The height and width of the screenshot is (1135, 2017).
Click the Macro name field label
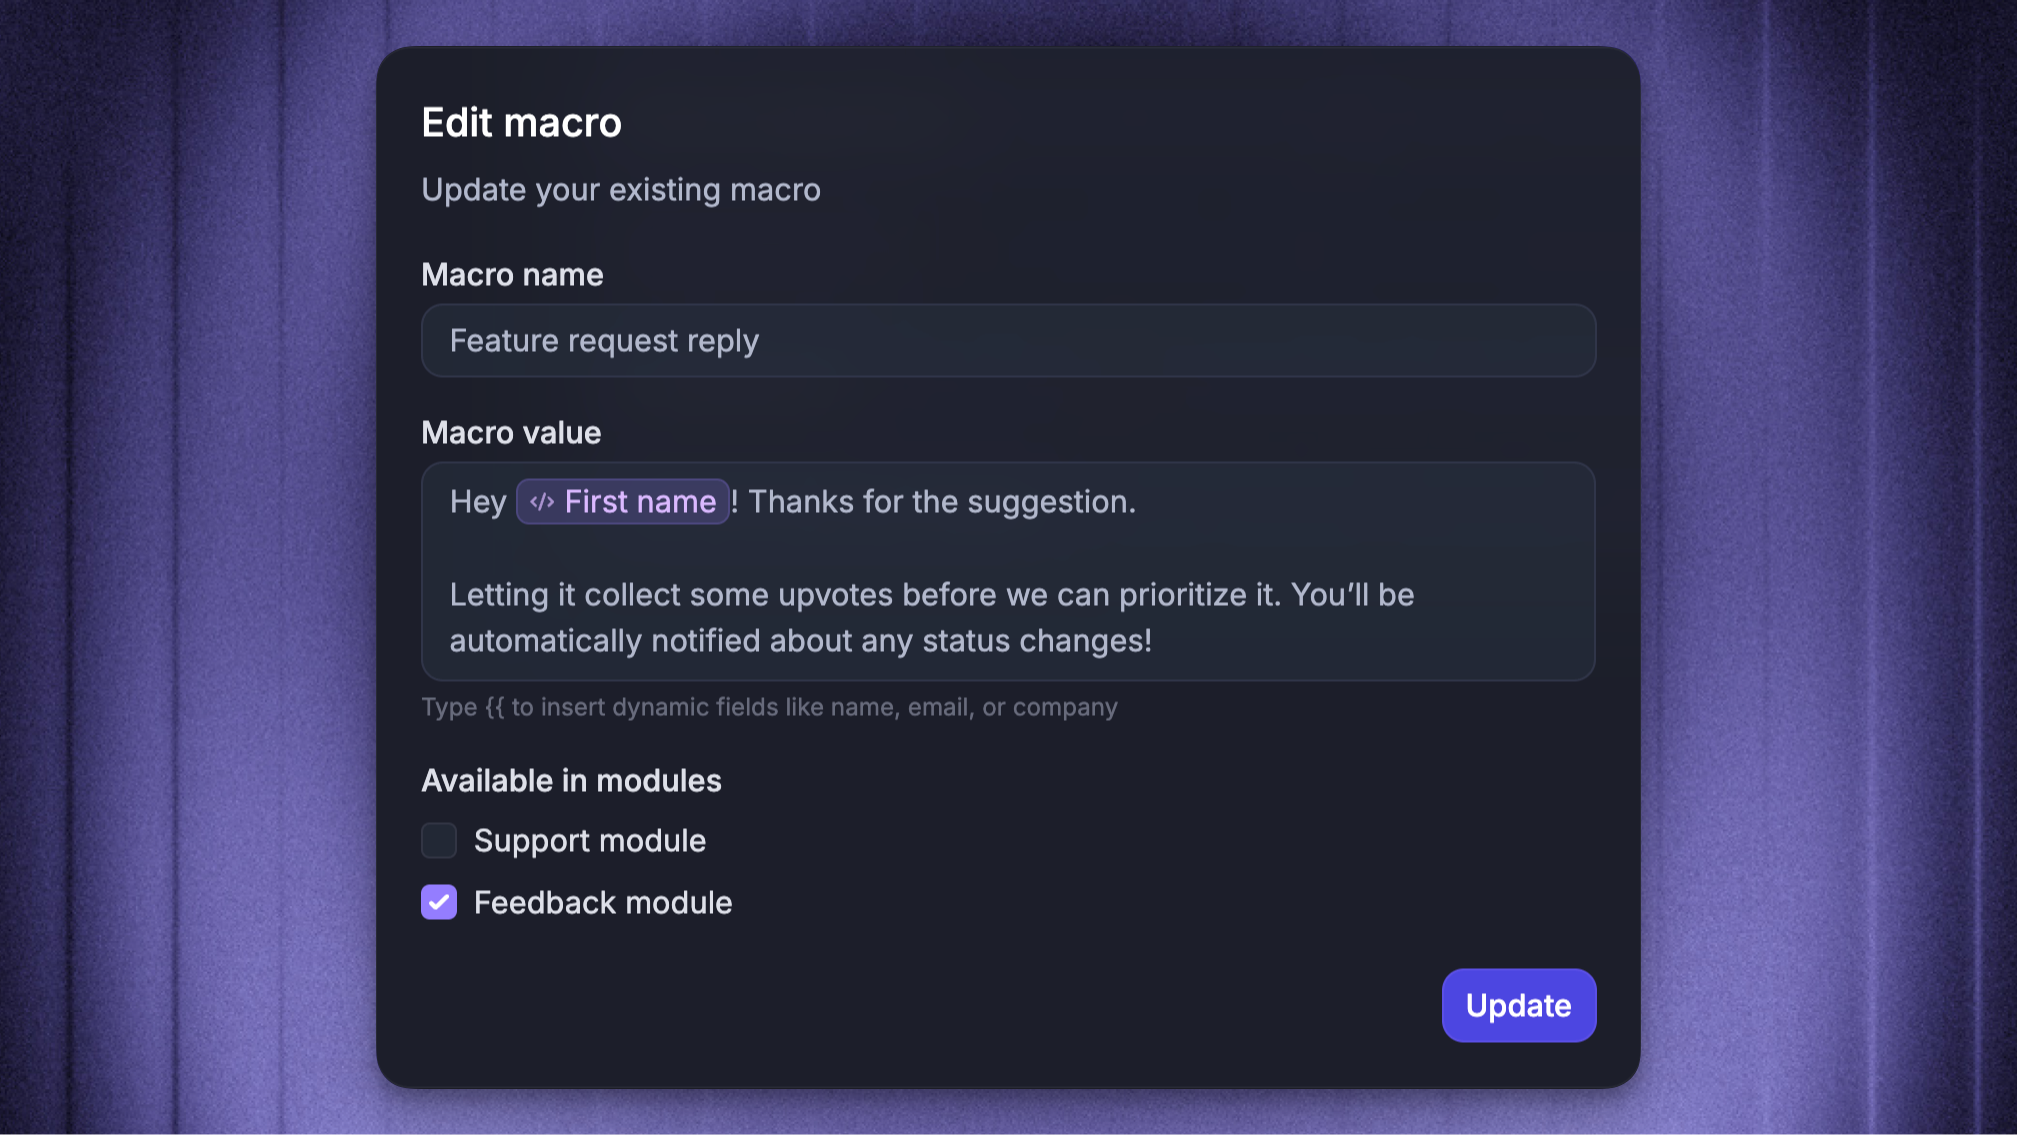512,275
